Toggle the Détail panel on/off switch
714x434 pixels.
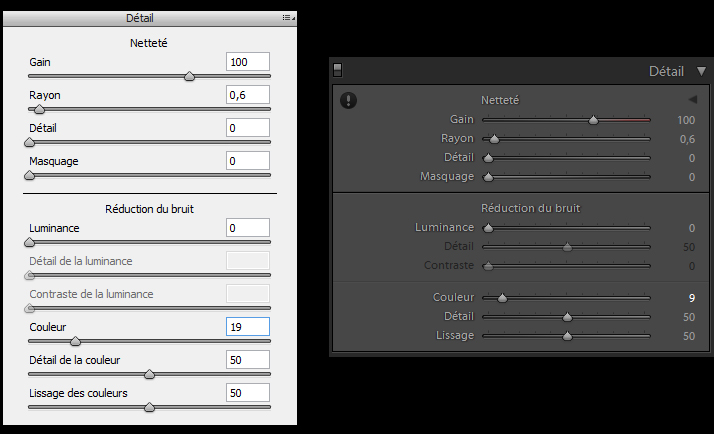tap(337, 70)
